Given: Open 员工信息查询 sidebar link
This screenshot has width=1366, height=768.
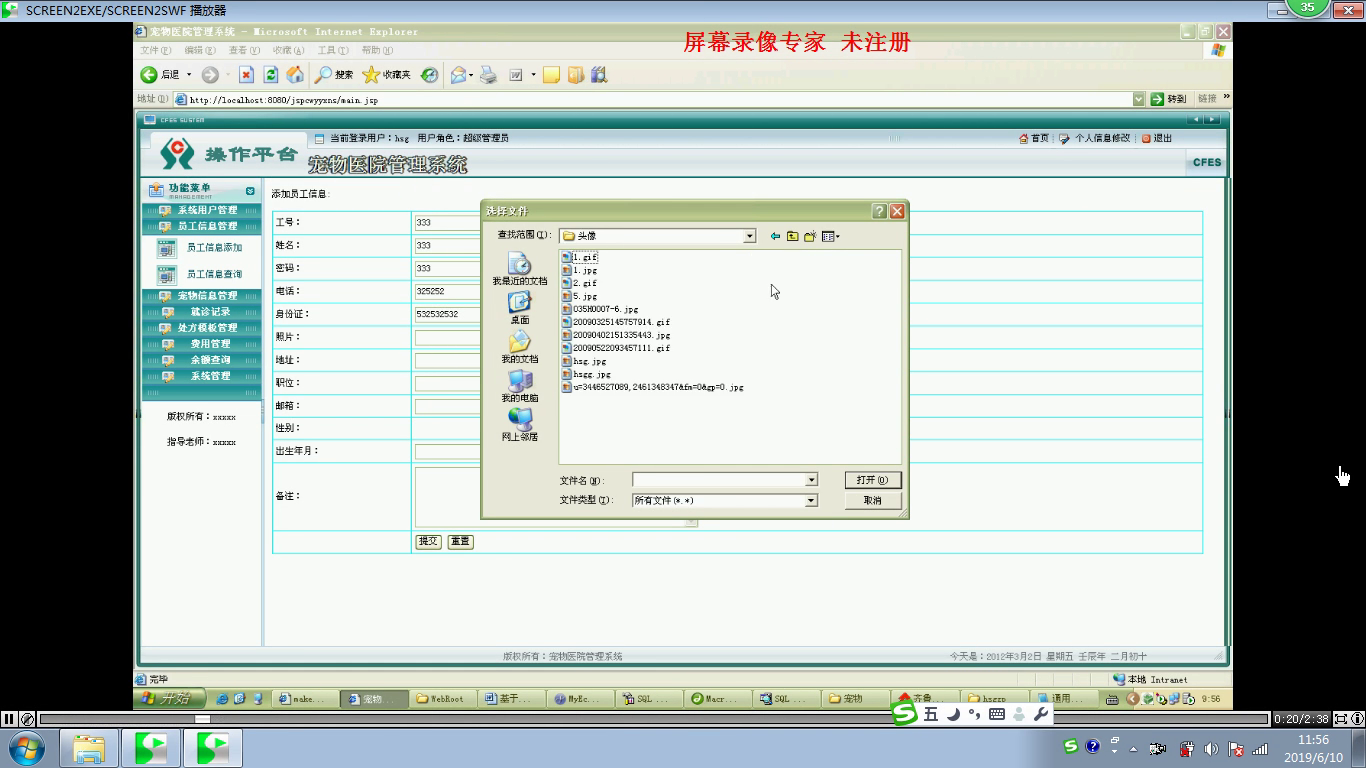Looking at the screenshot, I should tap(214, 274).
